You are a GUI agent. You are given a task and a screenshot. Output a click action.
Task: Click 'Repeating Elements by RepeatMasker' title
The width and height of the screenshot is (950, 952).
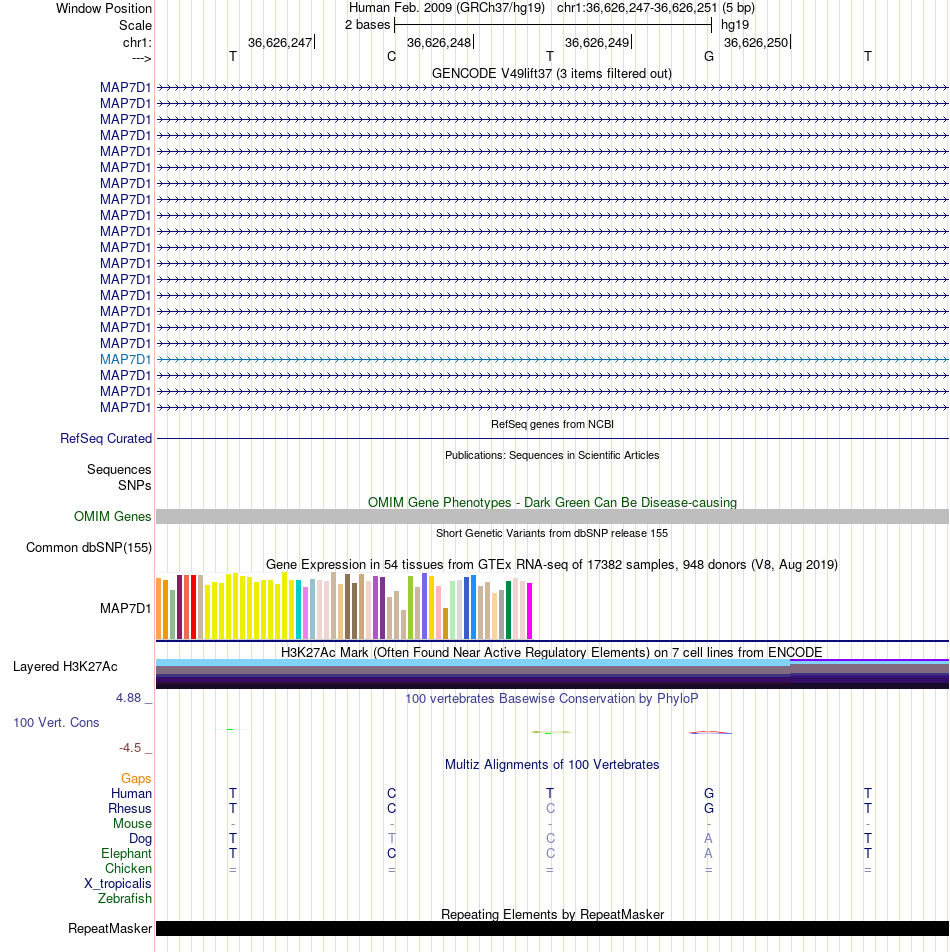tap(552, 914)
